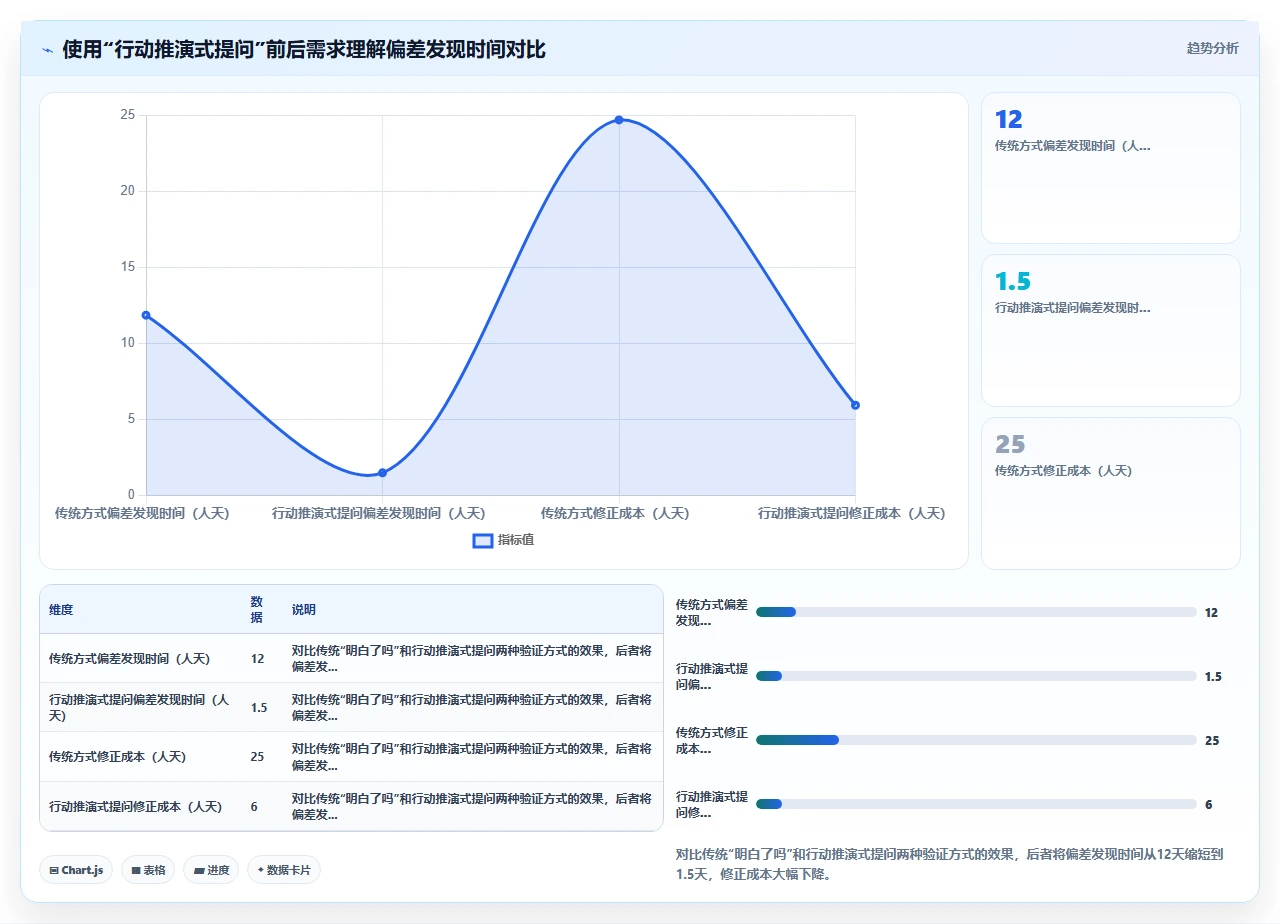Click the lightning icon beside the title
The height and width of the screenshot is (924, 1280).
[48, 49]
